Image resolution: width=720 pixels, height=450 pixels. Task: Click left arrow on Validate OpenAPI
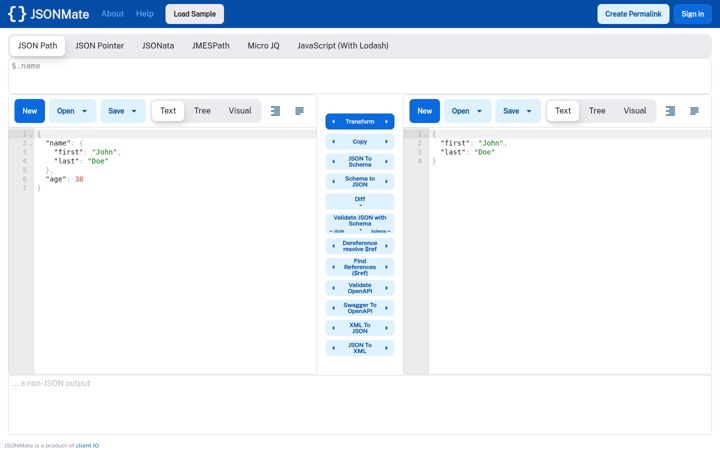click(333, 288)
